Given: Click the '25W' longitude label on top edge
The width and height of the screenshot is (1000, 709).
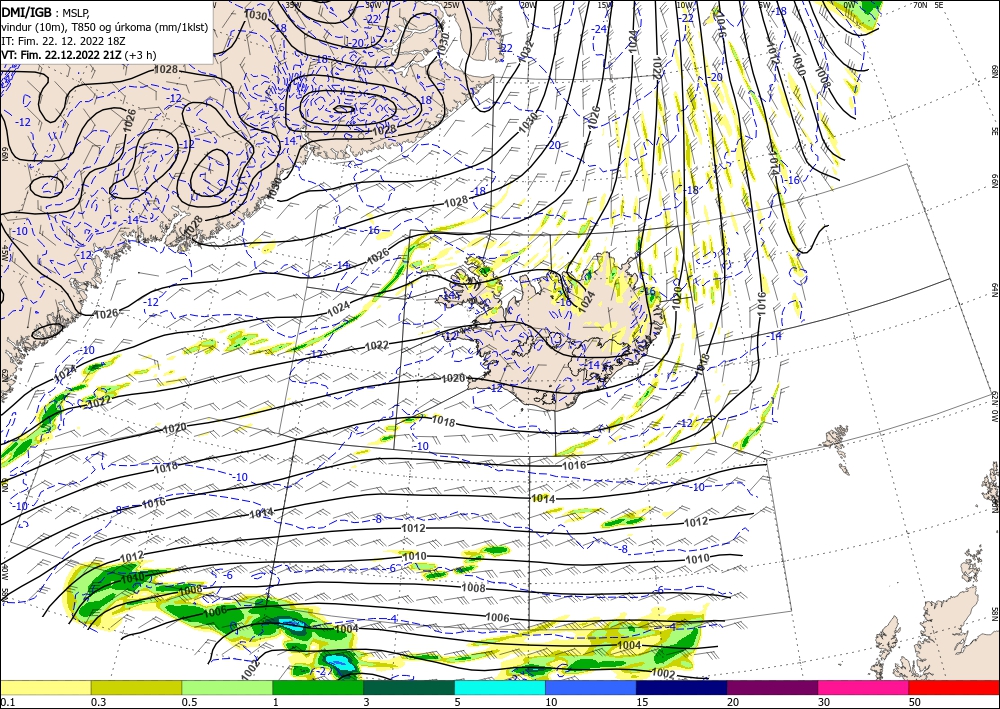Looking at the screenshot, I should pyautogui.click(x=451, y=5).
